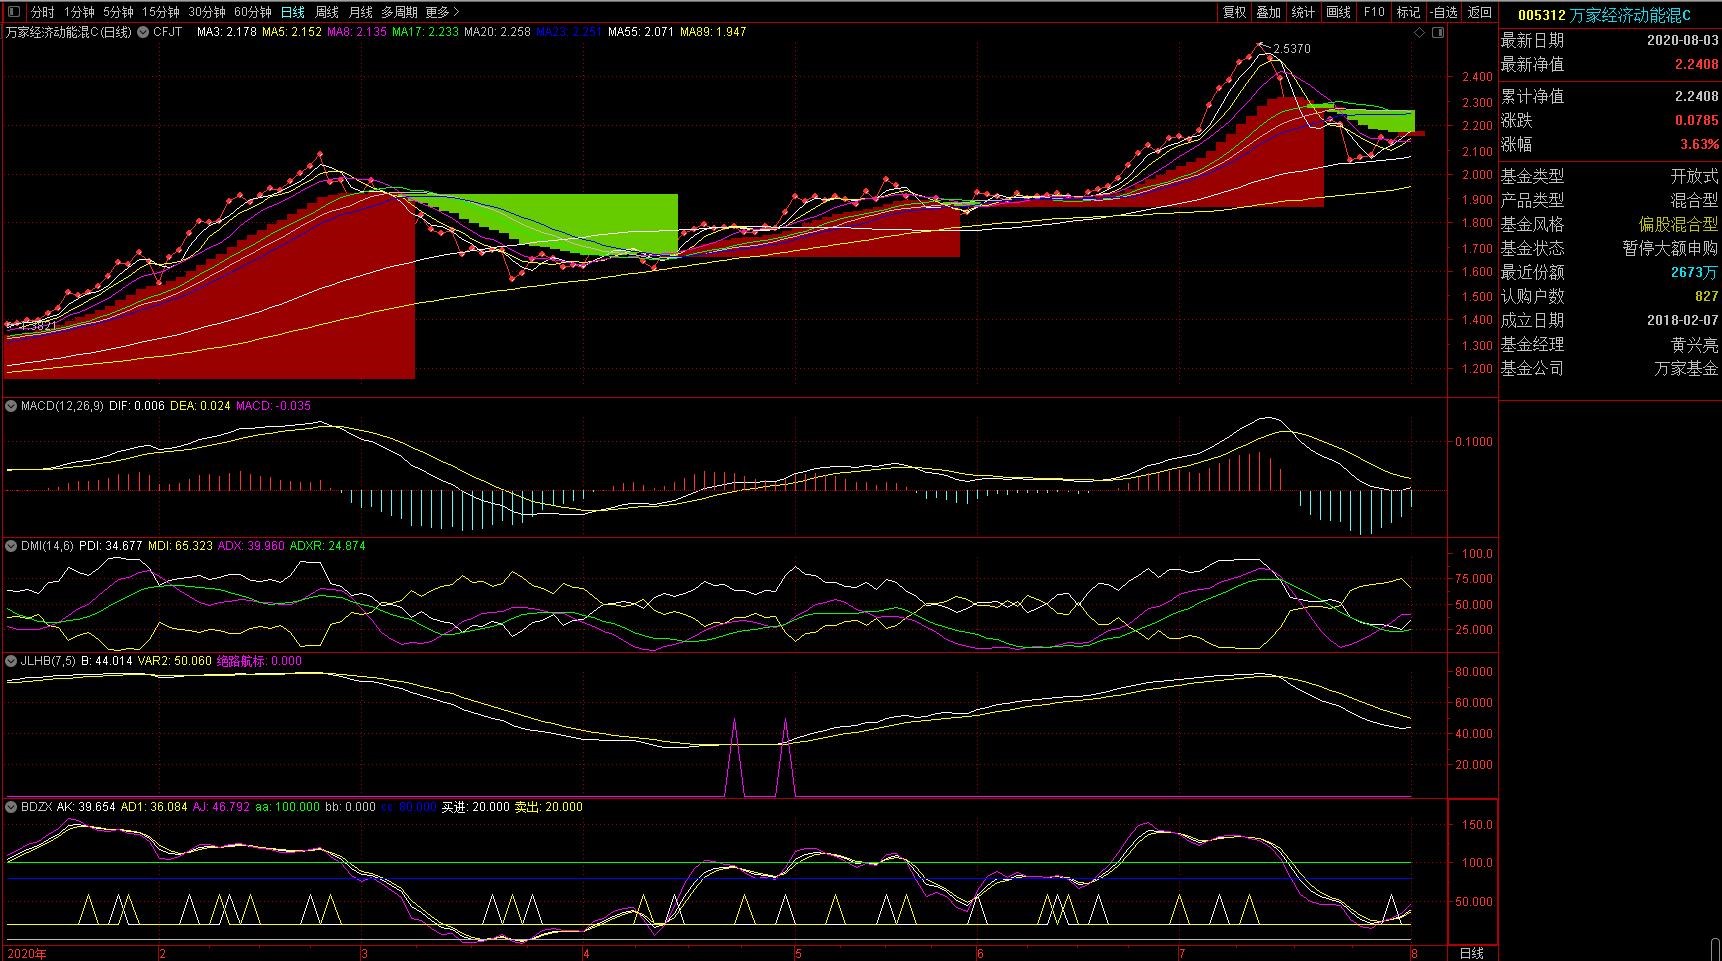Click the 标记 mark button
This screenshot has height=961, width=1722.
(1408, 12)
